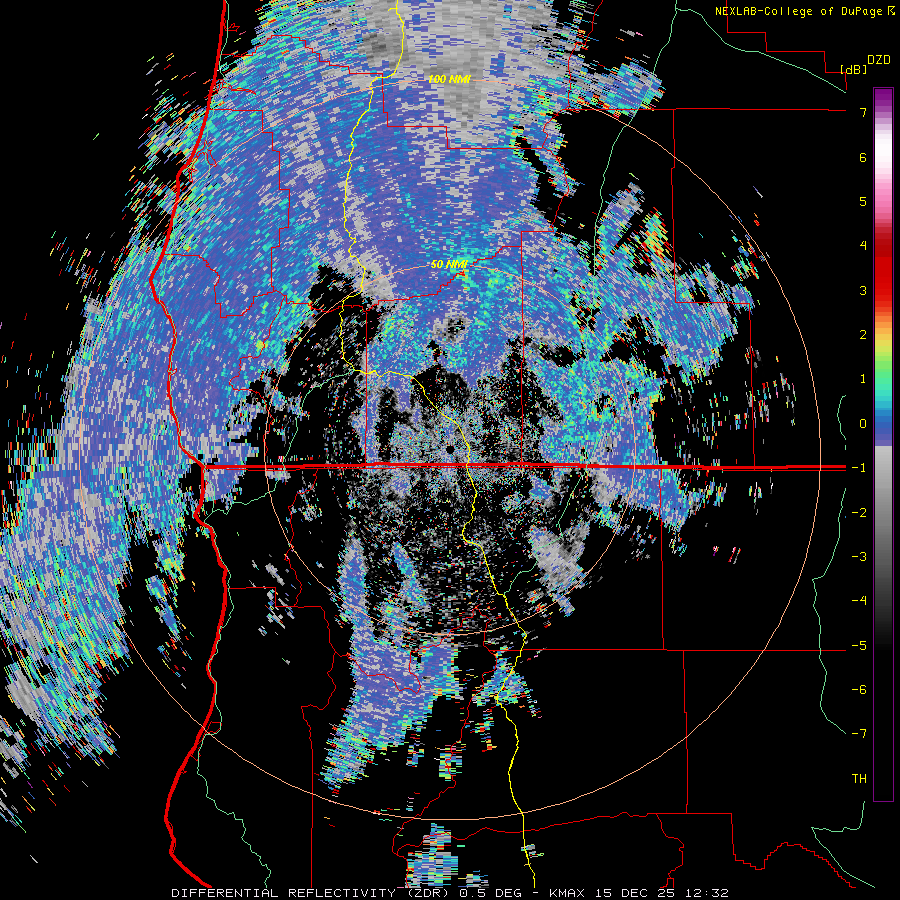Click the DZD product label
Viewport: 900px width, 900px height.
tap(879, 60)
